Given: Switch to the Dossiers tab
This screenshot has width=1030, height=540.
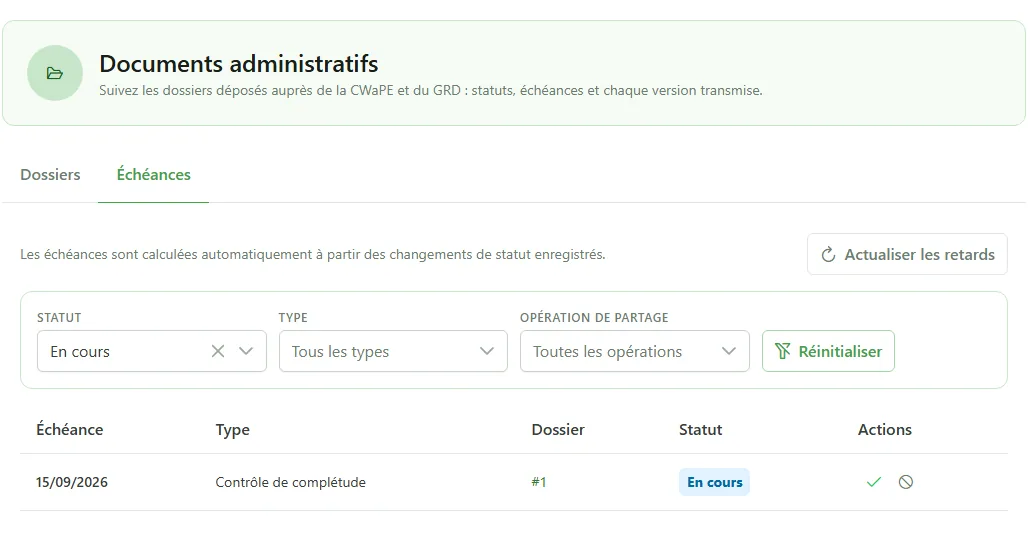Looking at the screenshot, I should pyautogui.click(x=51, y=175).
